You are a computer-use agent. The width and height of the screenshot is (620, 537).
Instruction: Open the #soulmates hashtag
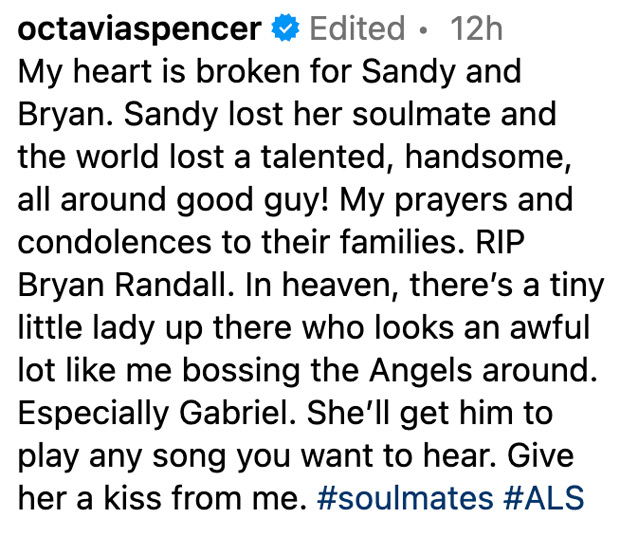coord(405,497)
